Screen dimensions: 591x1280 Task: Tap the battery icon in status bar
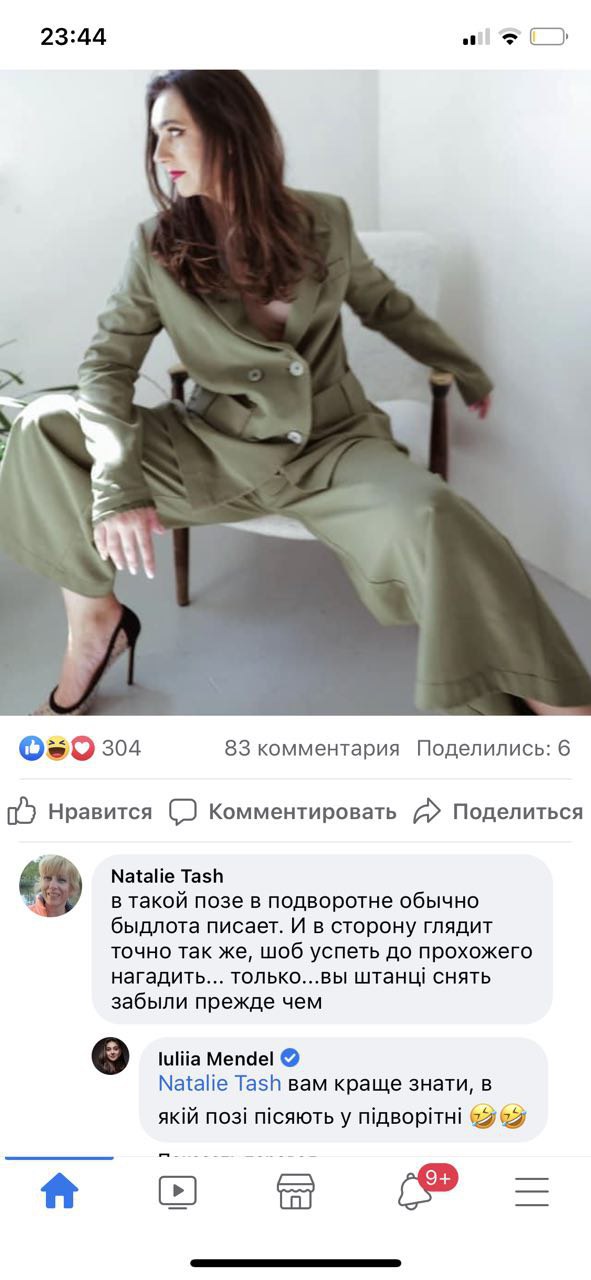pyautogui.click(x=548, y=38)
